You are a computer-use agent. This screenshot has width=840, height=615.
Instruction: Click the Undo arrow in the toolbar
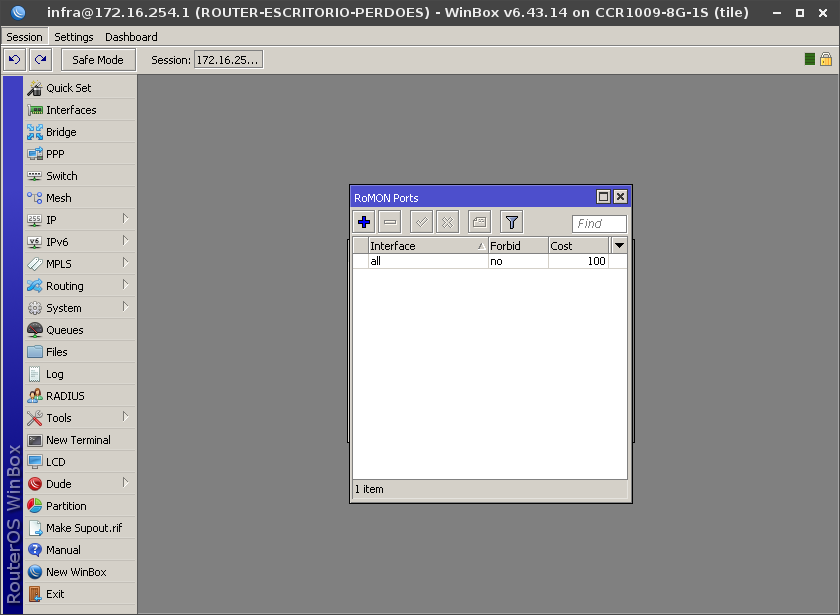tap(14, 59)
